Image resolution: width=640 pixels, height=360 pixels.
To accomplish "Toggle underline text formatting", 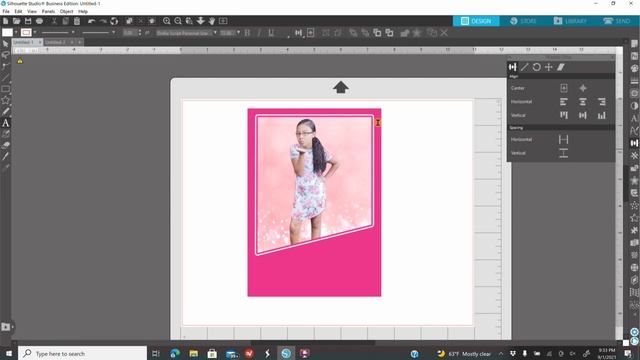I will pyautogui.click(x=271, y=33).
